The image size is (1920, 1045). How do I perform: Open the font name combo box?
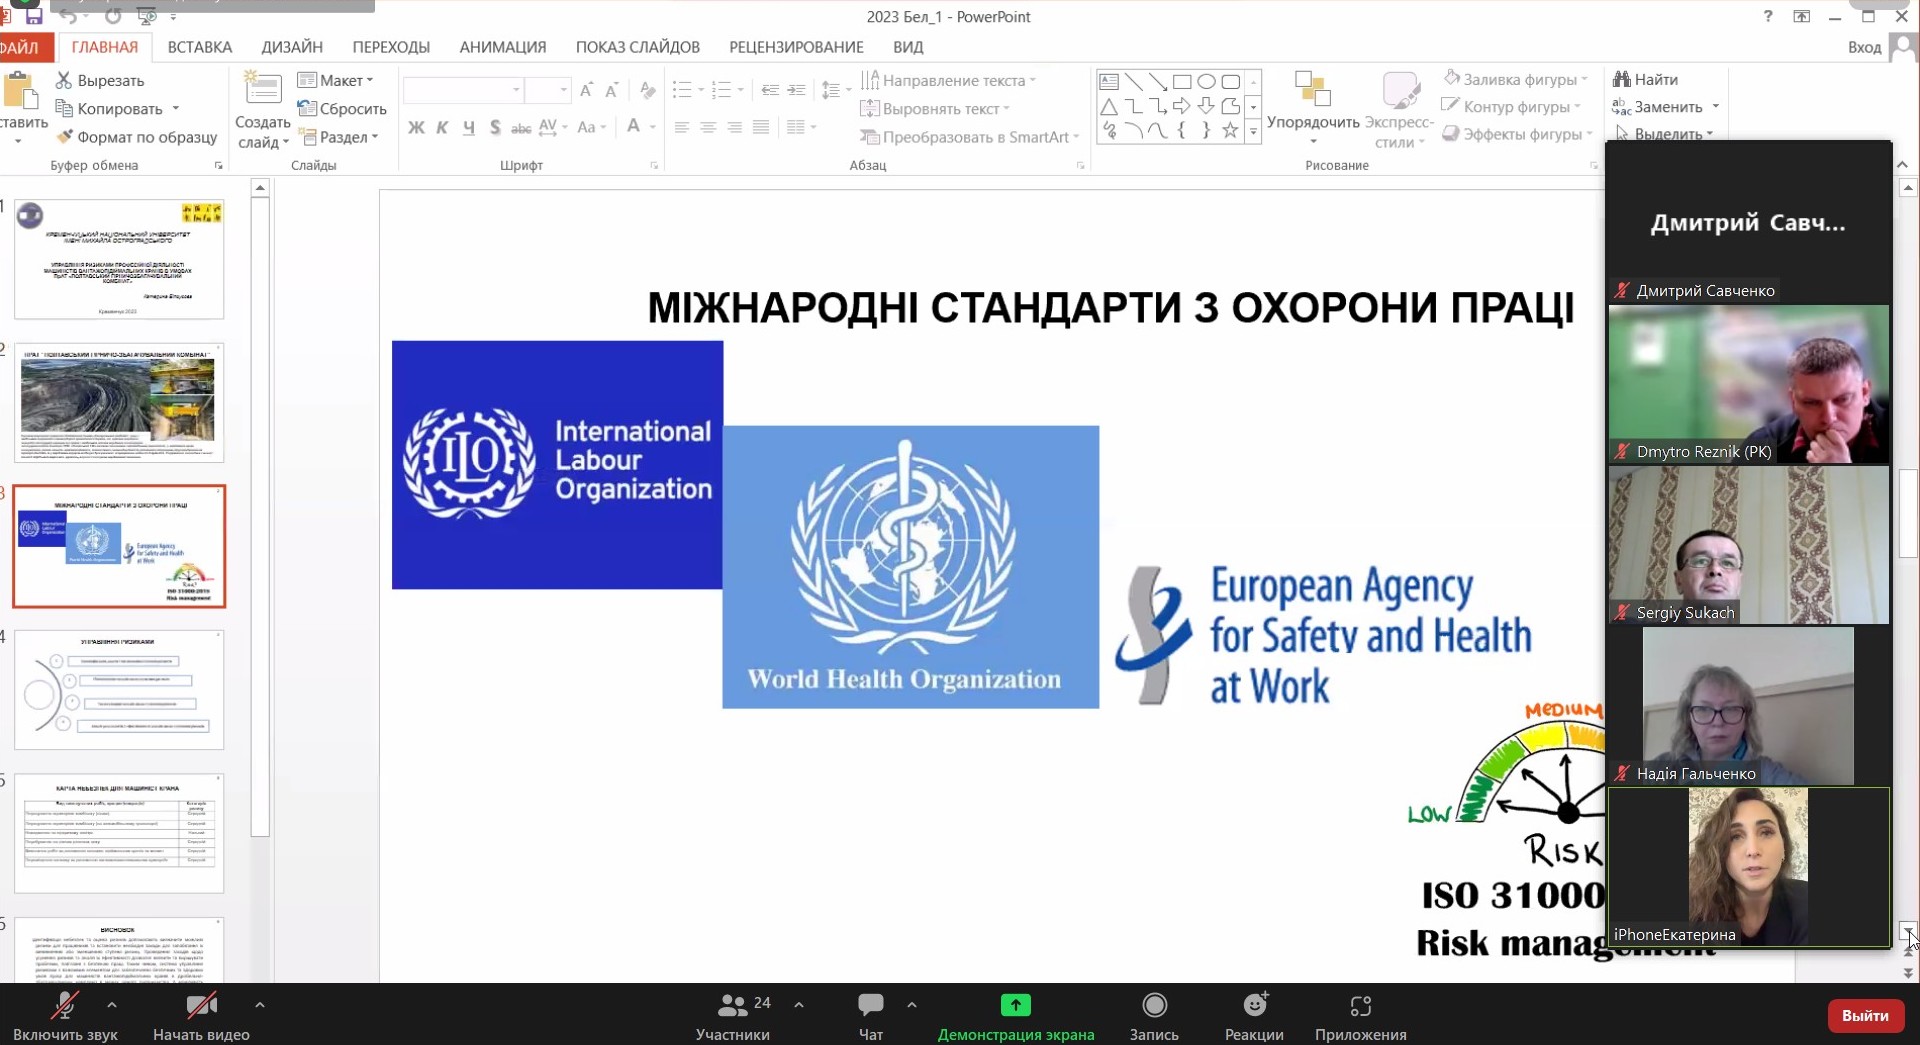[464, 90]
